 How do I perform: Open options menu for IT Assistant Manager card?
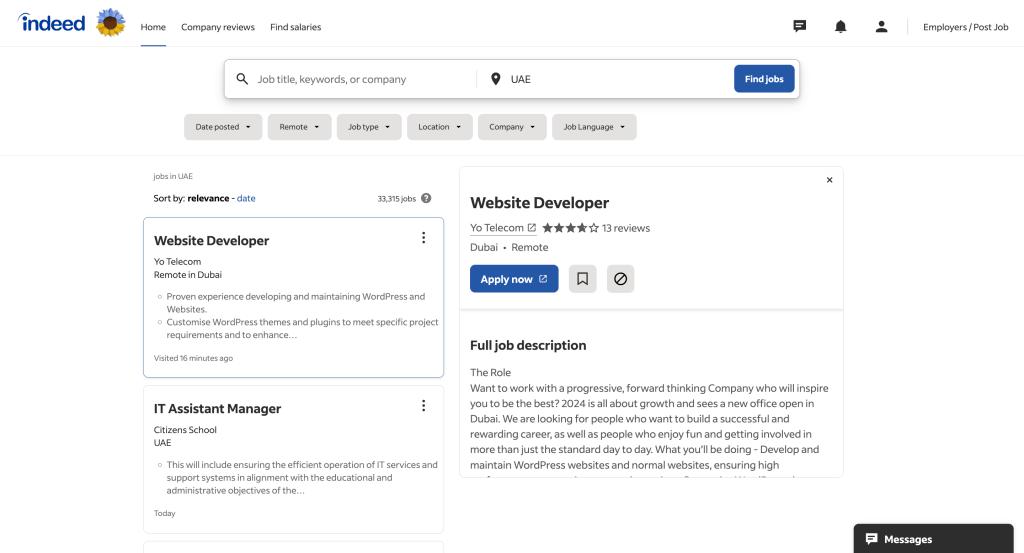click(x=423, y=406)
